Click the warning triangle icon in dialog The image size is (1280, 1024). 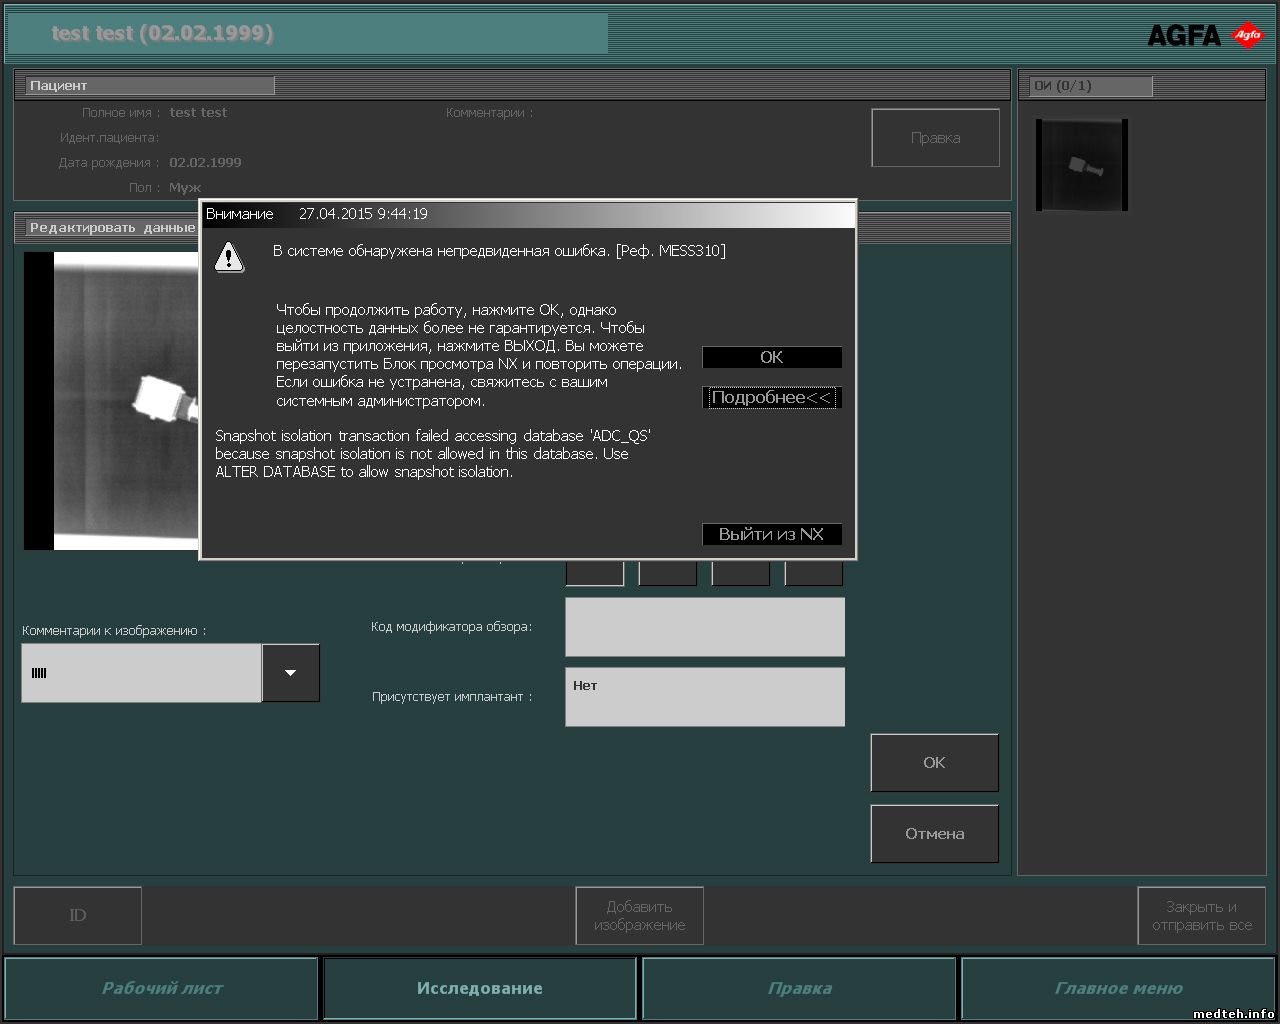pyautogui.click(x=229, y=258)
